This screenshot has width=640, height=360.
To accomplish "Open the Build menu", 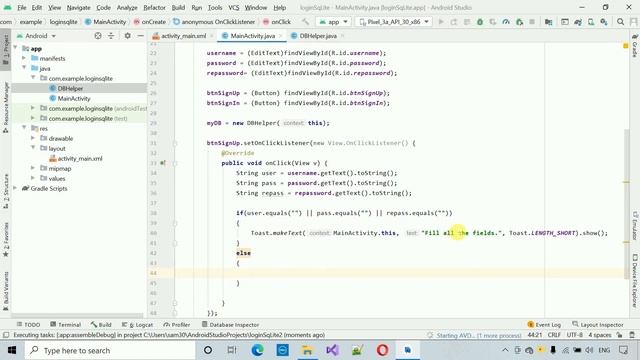I will (178, 7).
